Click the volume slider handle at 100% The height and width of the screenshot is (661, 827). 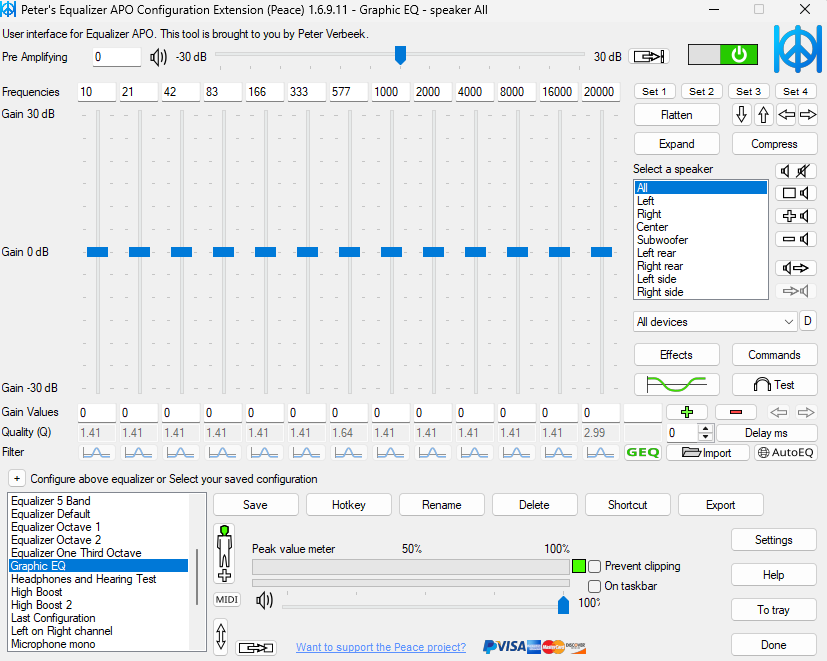[x=563, y=604]
